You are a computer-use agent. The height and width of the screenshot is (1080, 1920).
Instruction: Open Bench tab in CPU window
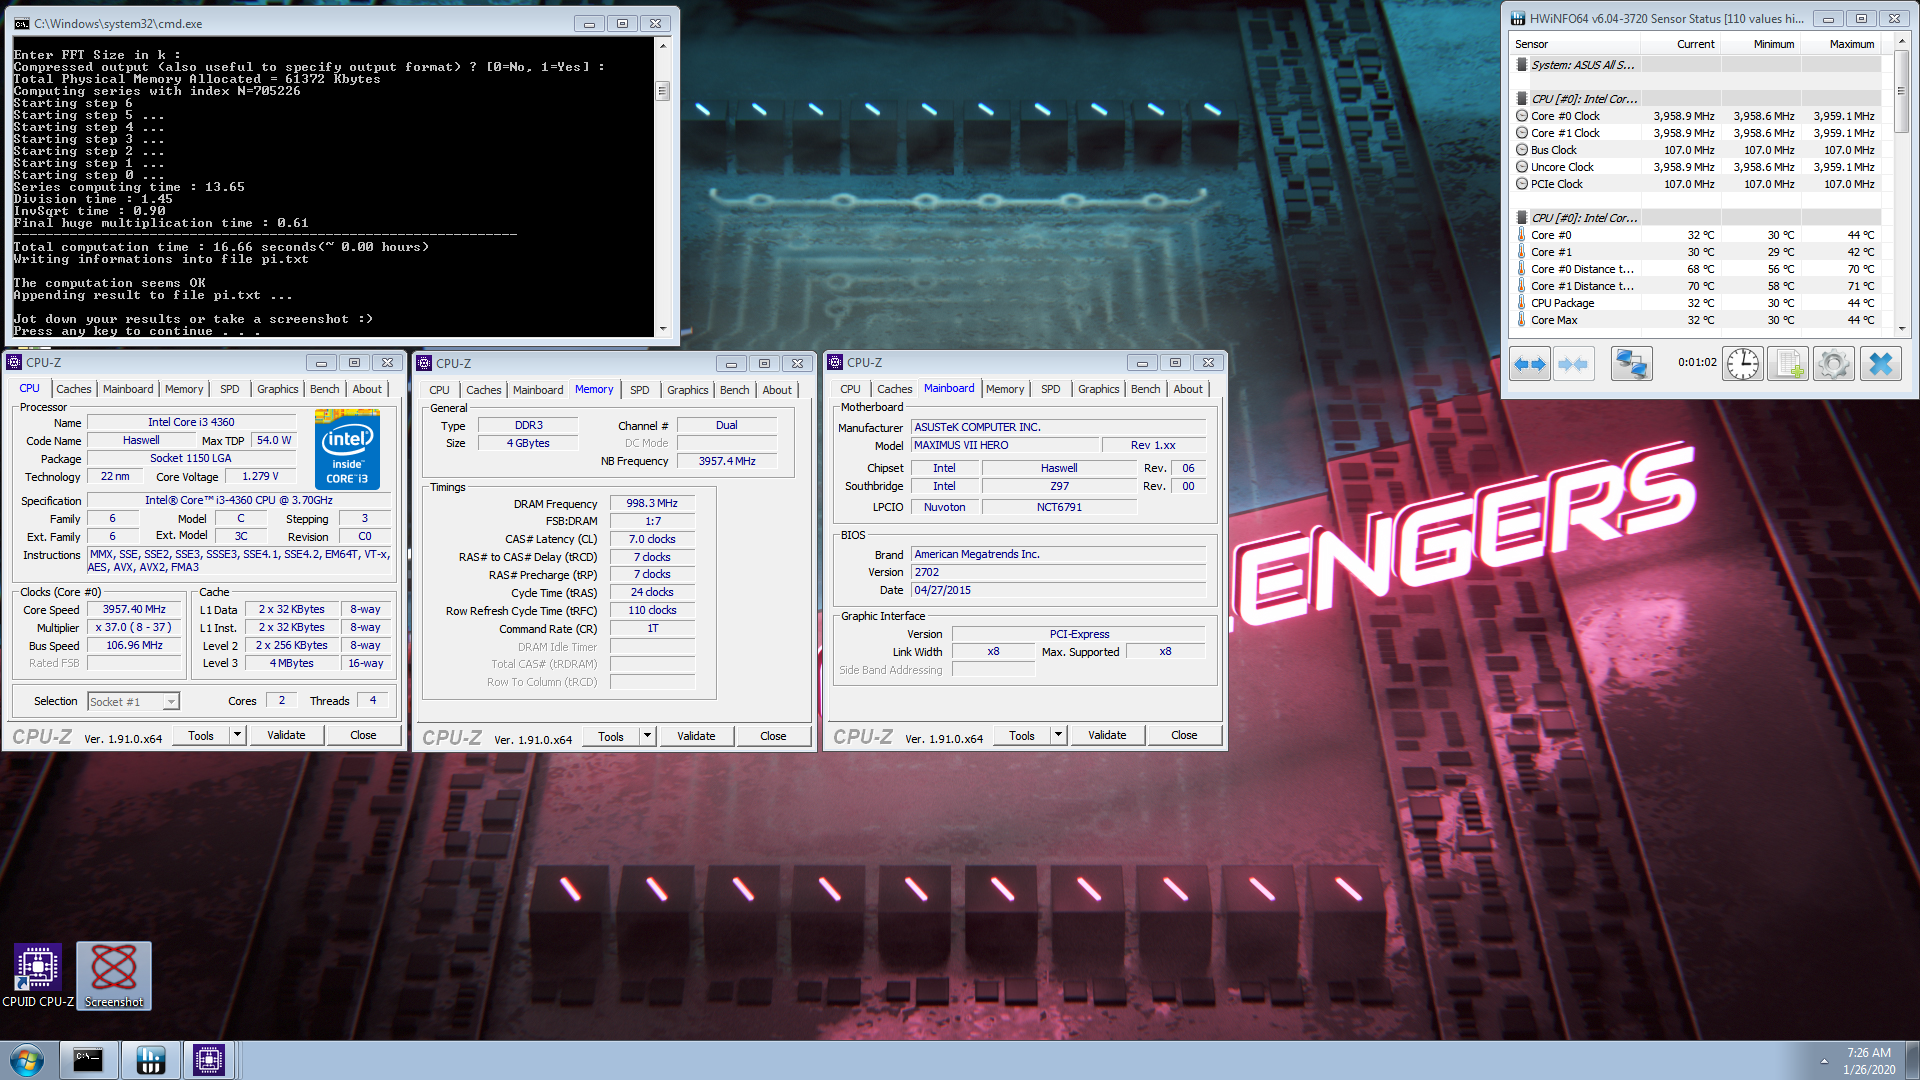[x=324, y=389]
